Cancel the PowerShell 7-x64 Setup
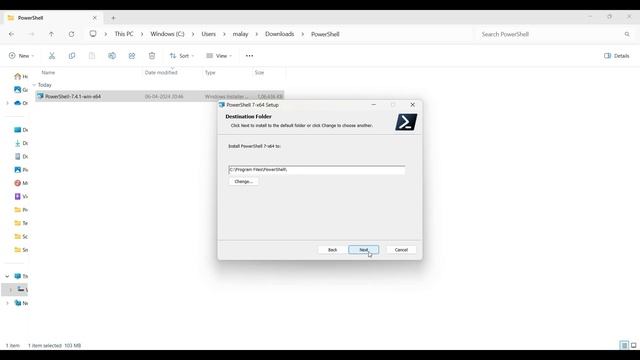Image resolution: width=640 pixels, height=360 pixels. (401, 250)
